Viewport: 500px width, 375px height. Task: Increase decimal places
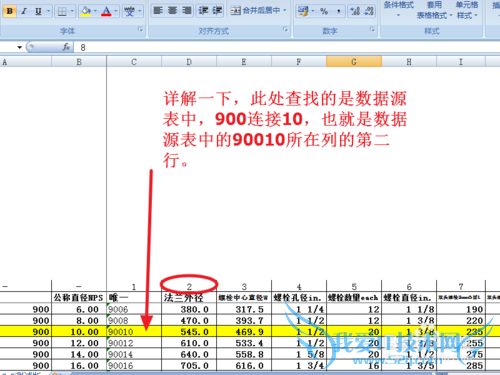point(355,11)
